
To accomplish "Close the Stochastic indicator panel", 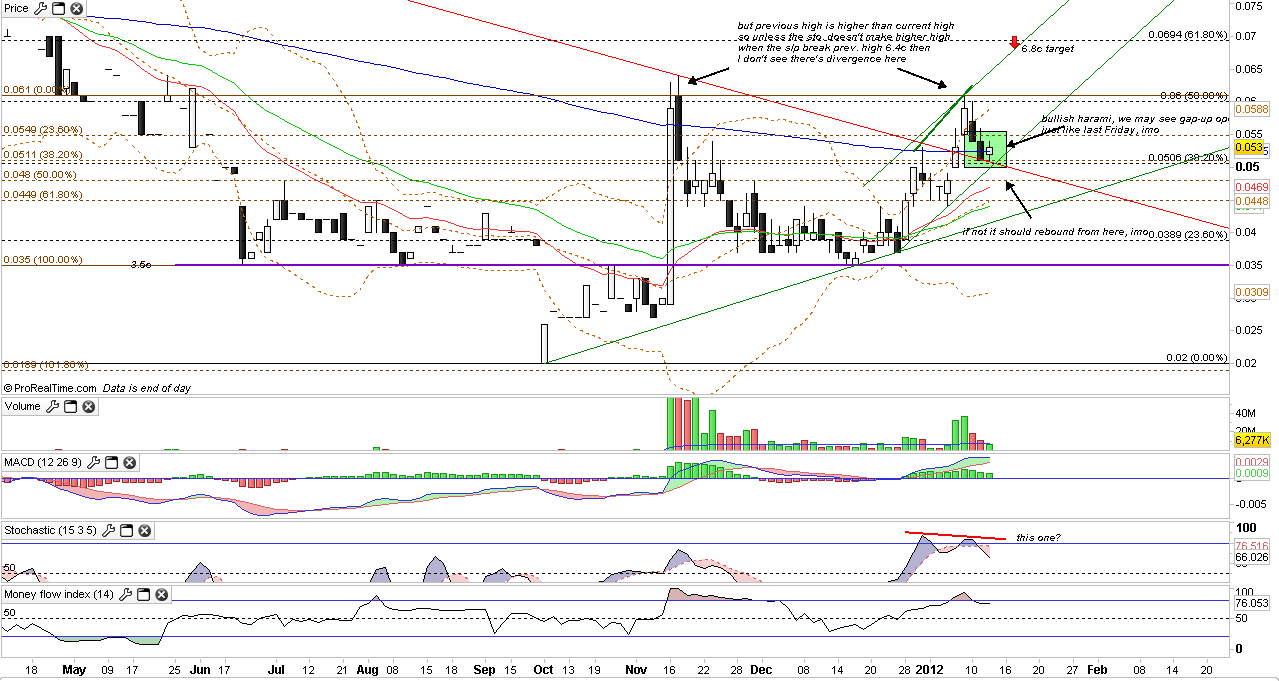I will pos(146,530).
